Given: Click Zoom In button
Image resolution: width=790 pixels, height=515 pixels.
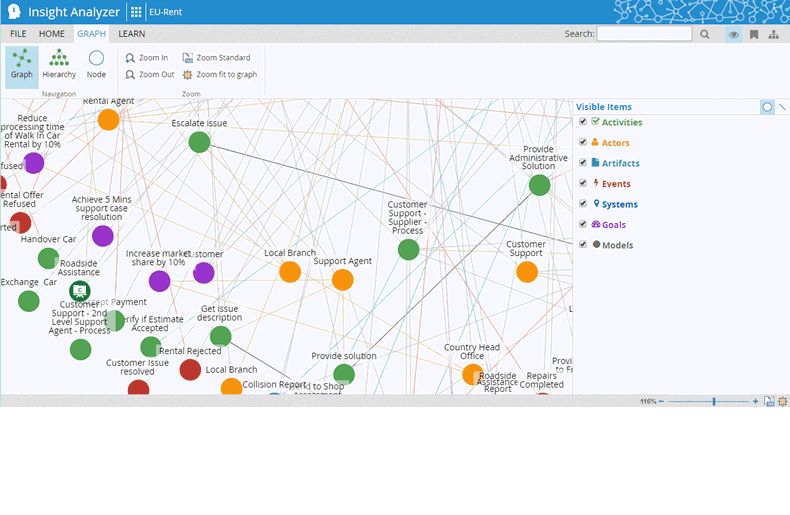Looking at the screenshot, I should [x=146, y=58].
